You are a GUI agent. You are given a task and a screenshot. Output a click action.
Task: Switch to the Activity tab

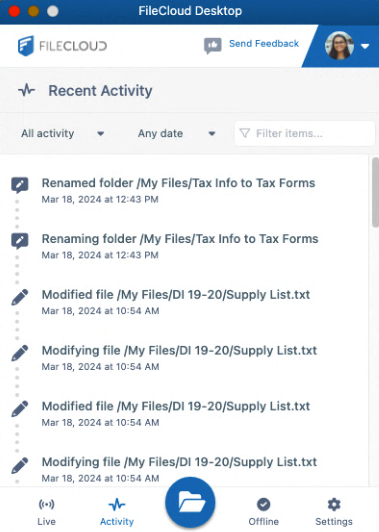tap(117, 511)
